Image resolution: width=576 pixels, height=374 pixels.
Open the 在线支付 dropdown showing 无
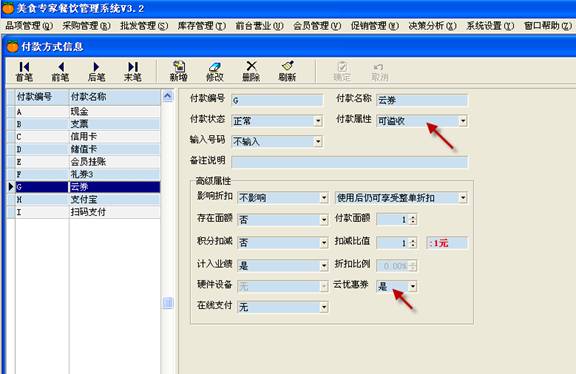pos(324,307)
